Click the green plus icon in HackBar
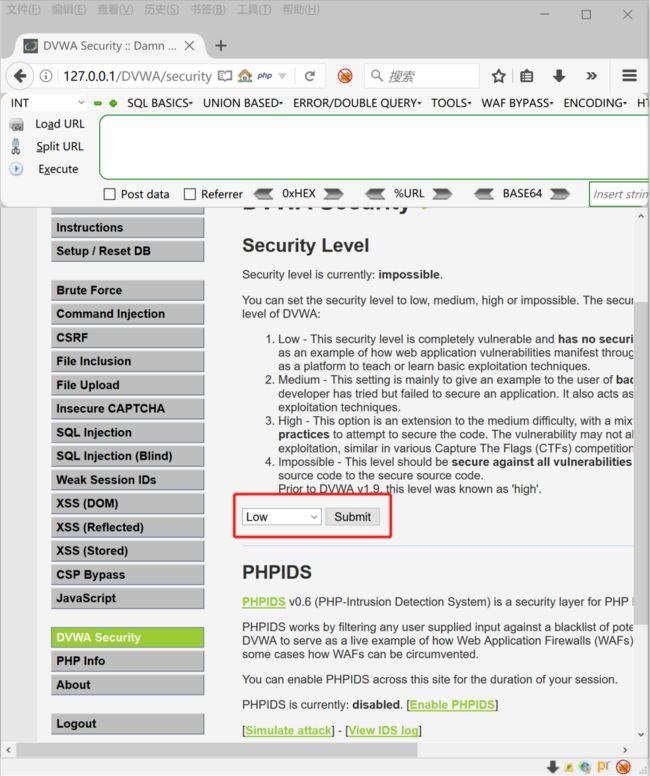The width and height of the screenshot is (650, 776). click(x=113, y=103)
